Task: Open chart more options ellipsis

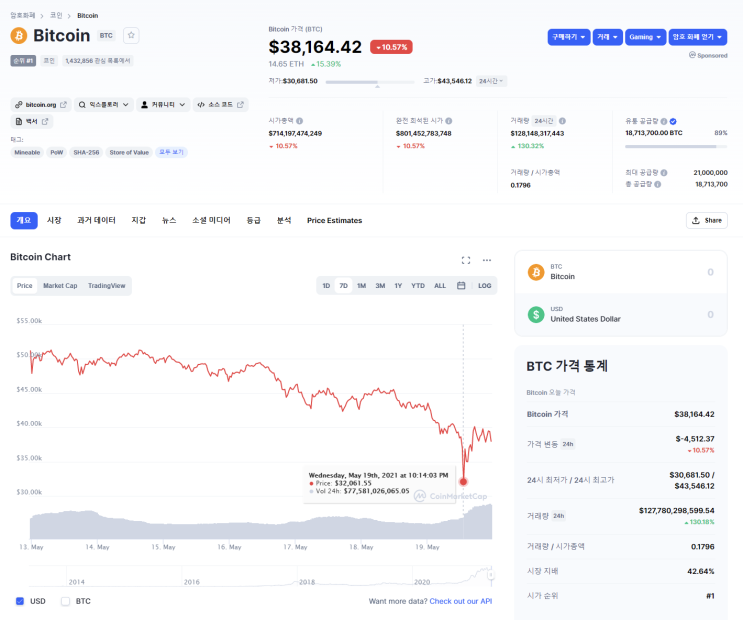Action: (487, 260)
